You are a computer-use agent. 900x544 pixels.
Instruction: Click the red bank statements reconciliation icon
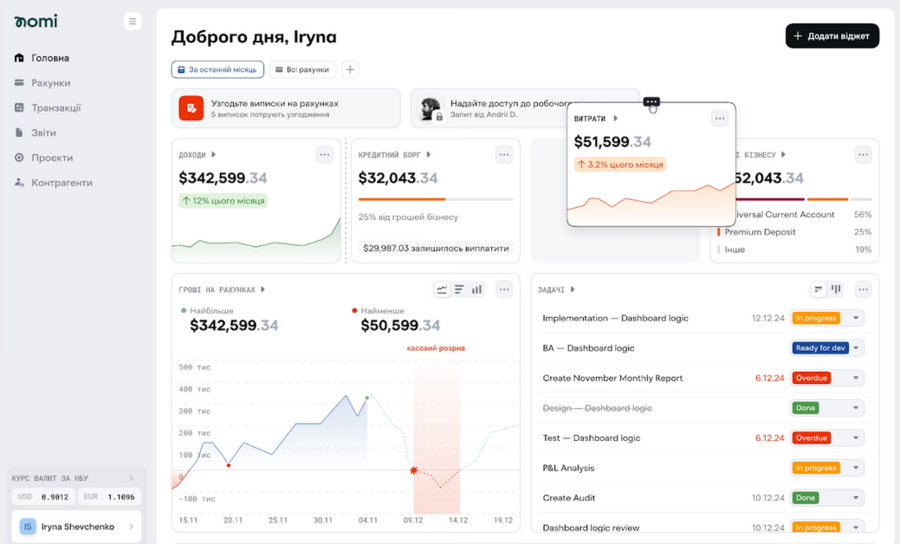(191, 108)
